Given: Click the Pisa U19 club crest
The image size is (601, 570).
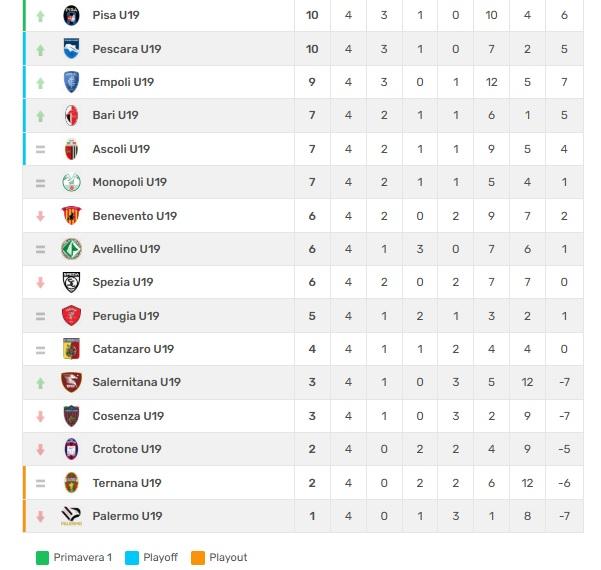Looking at the screenshot, I should pos(71,15).
